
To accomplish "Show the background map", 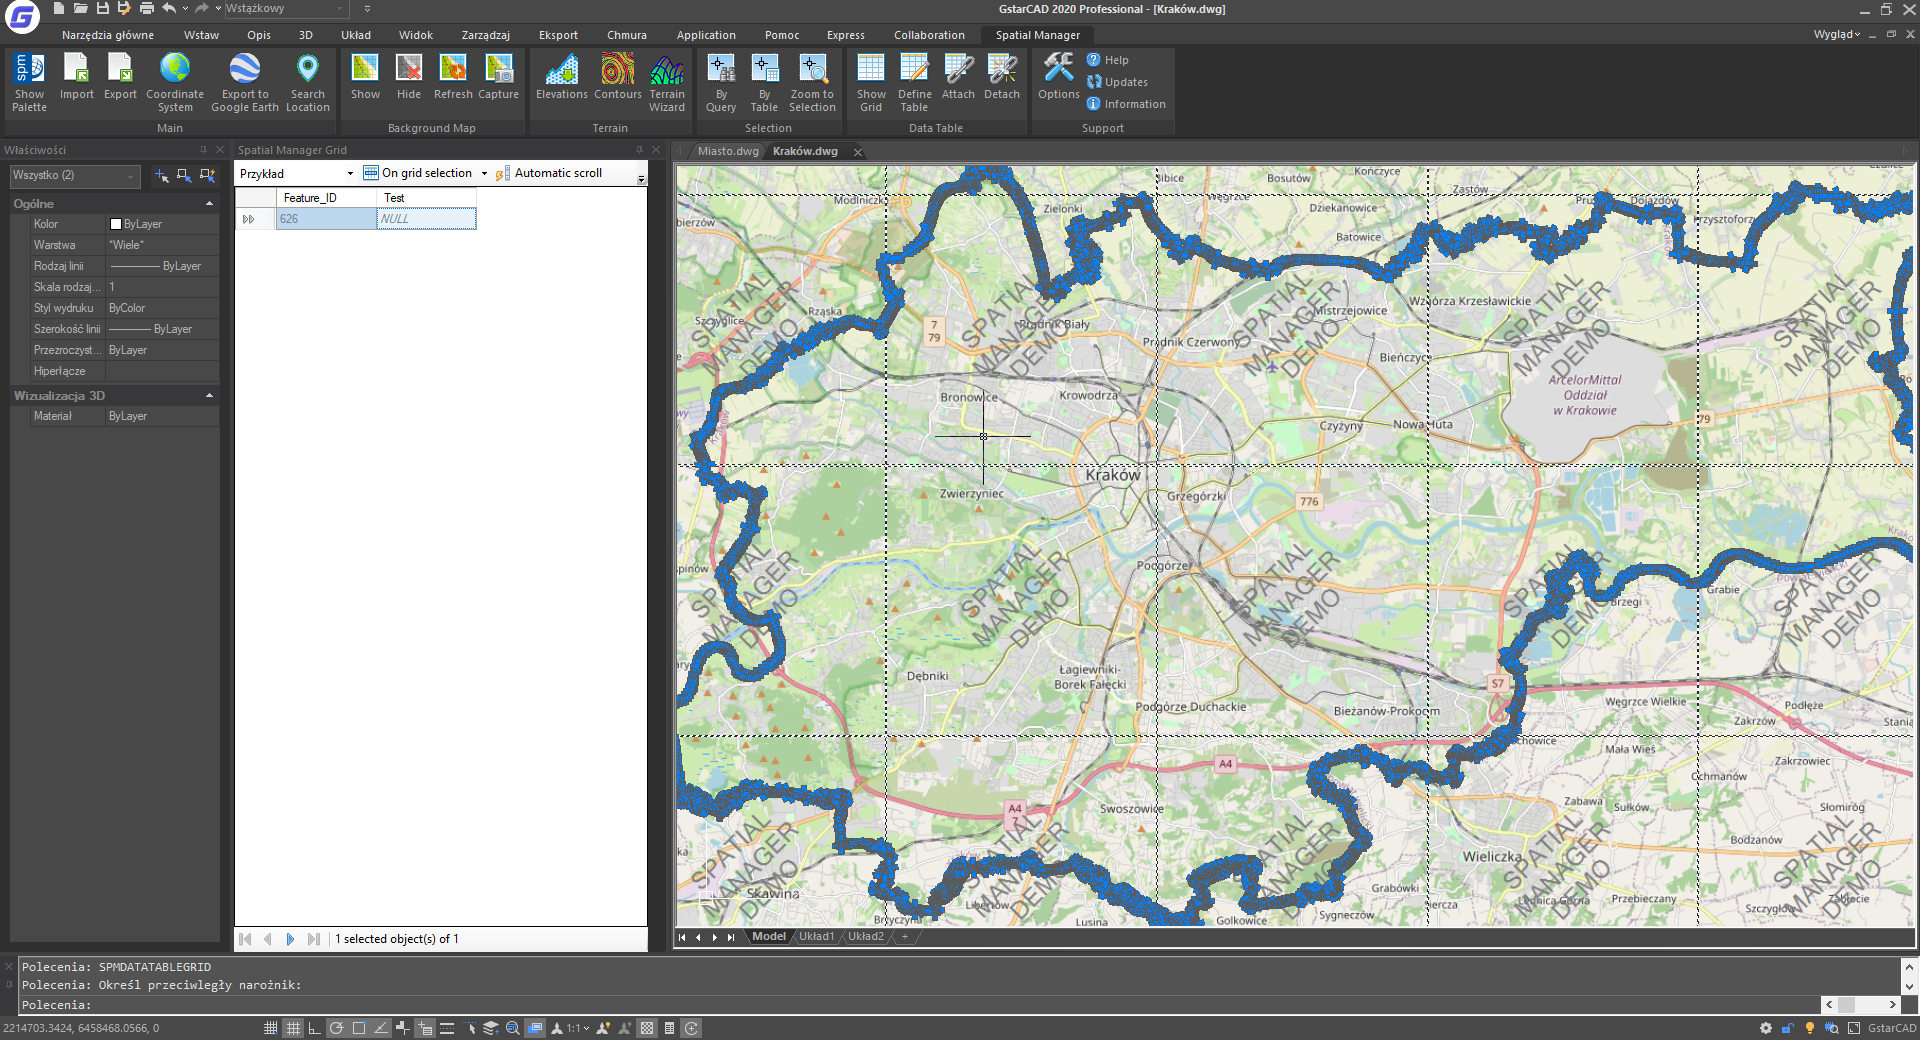I will (365, 77).
